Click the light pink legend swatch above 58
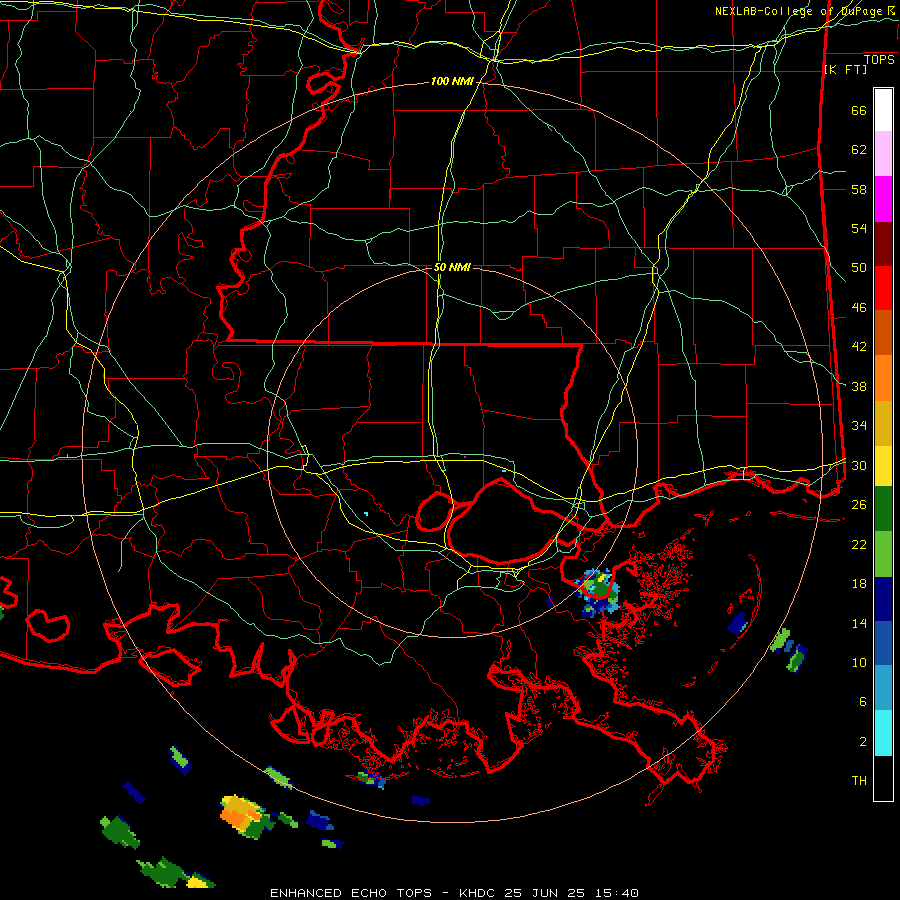Viewport: 900px width, 900px height. tap(883, 154)
